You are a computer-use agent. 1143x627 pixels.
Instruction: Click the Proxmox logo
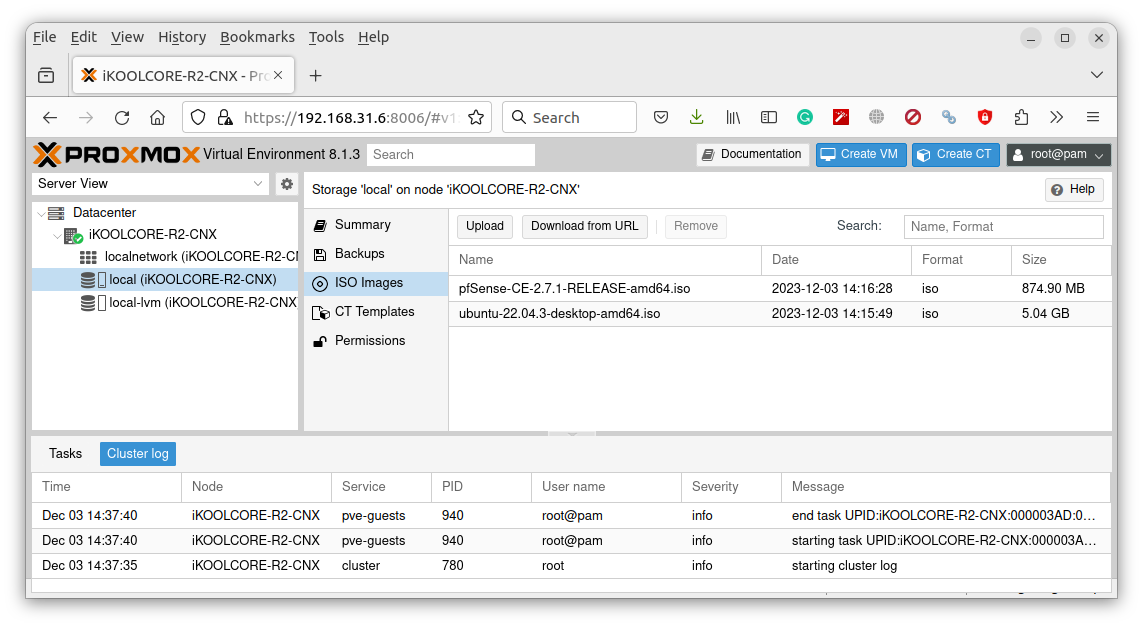(x=117, y=155)
